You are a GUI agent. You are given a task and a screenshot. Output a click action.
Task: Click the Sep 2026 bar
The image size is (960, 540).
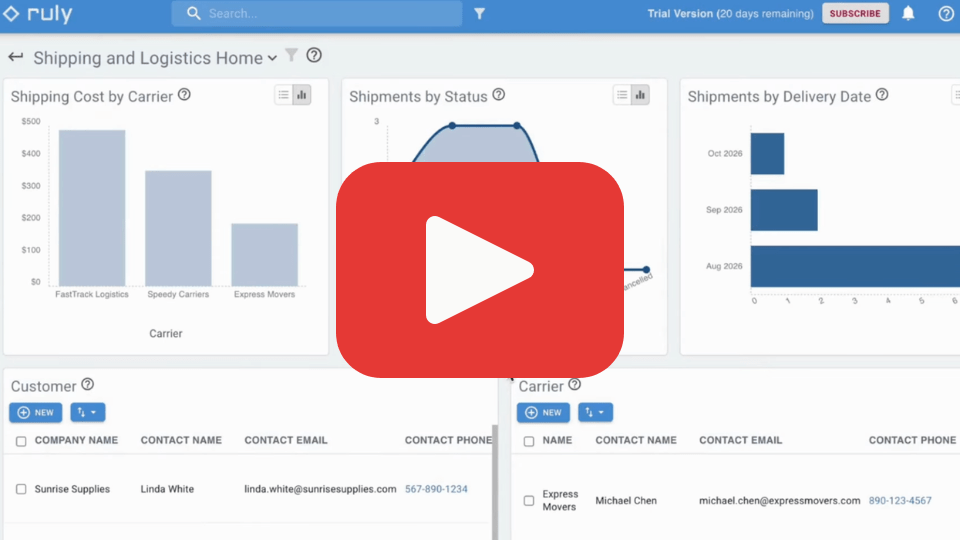[784, 210]
